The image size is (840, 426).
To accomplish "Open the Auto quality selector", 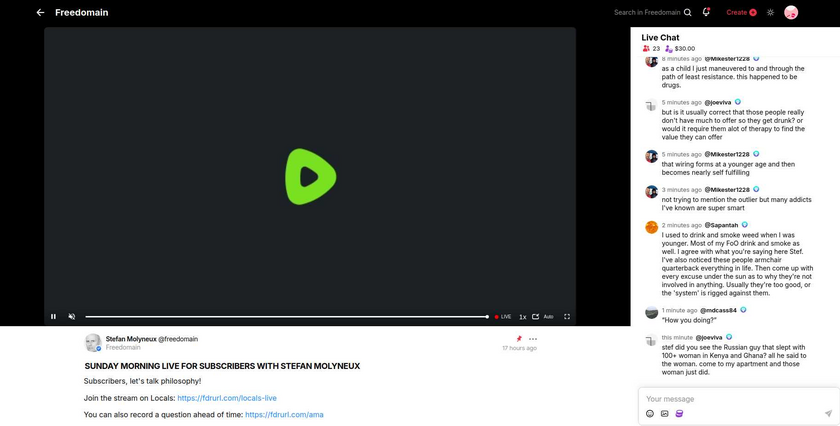I will 548,316.
